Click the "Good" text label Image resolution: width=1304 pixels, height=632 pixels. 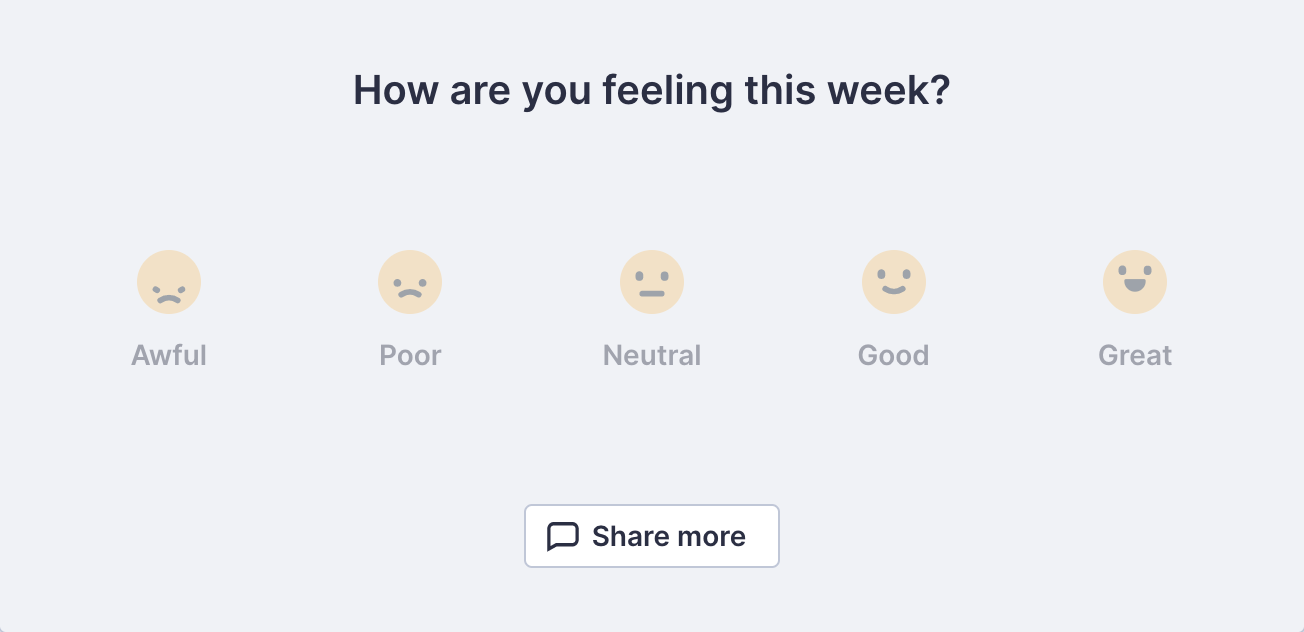click(894, 355)
